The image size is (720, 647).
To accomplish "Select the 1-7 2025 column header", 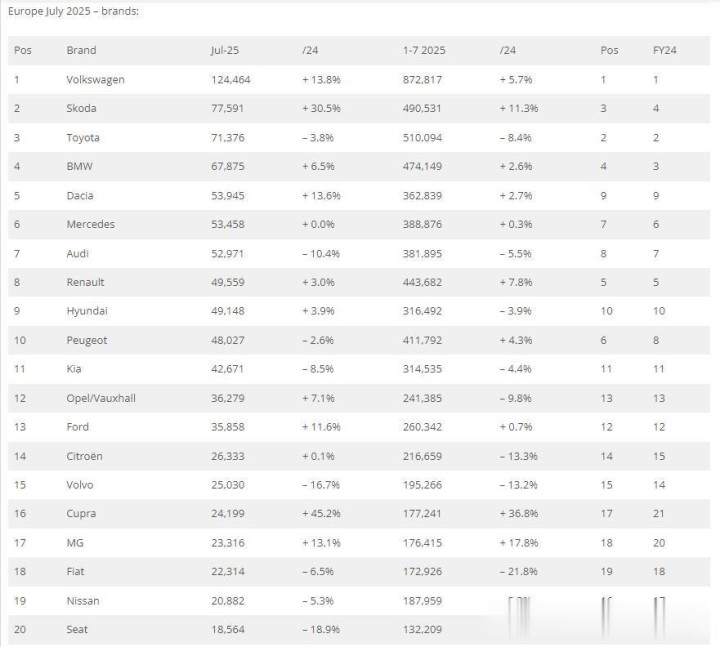I will tap(424, 50).
